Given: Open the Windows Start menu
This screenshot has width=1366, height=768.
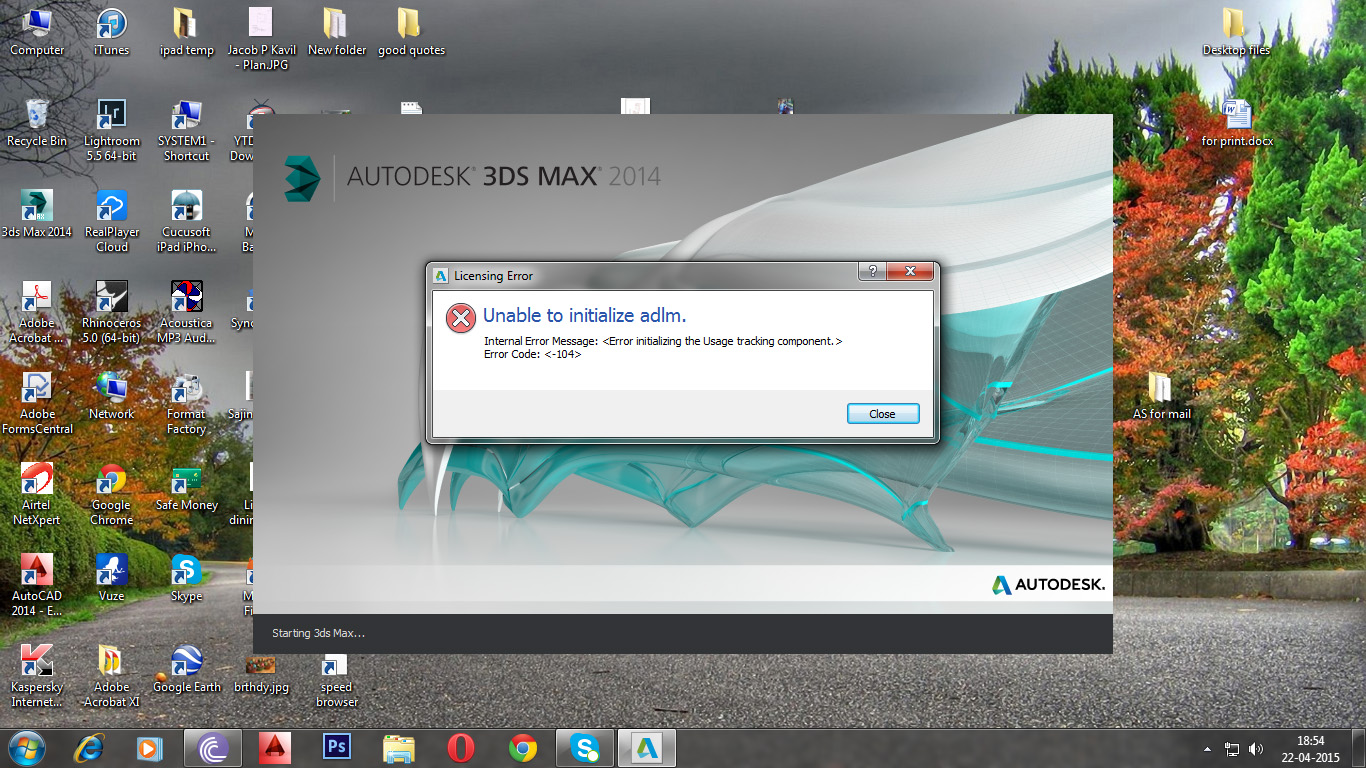Looking at the screenshot, I should (x=27, y=747).
